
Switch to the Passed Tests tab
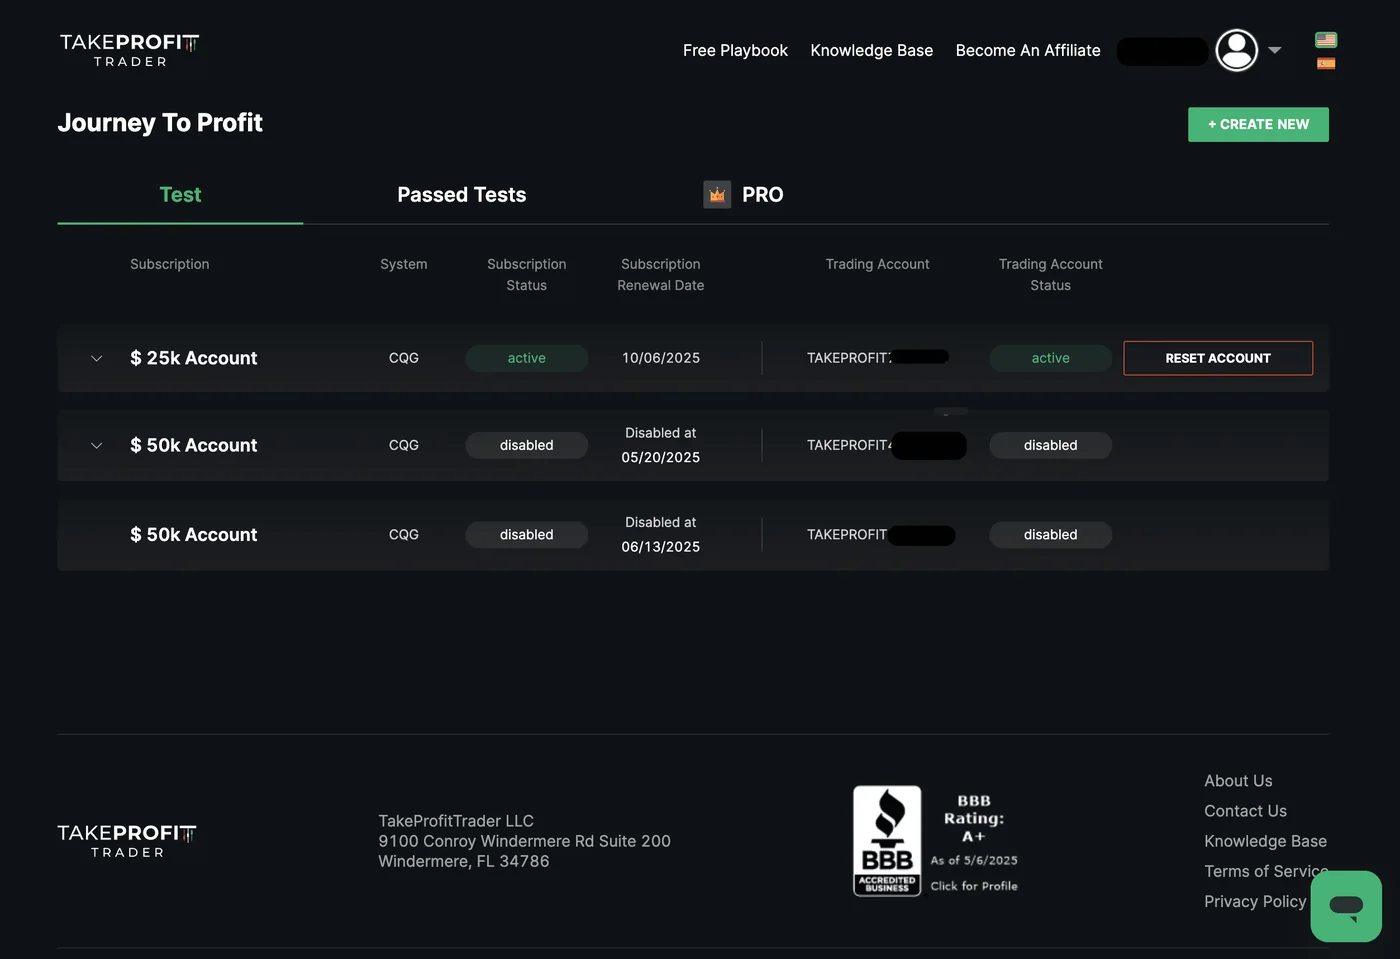coord(462,195)
